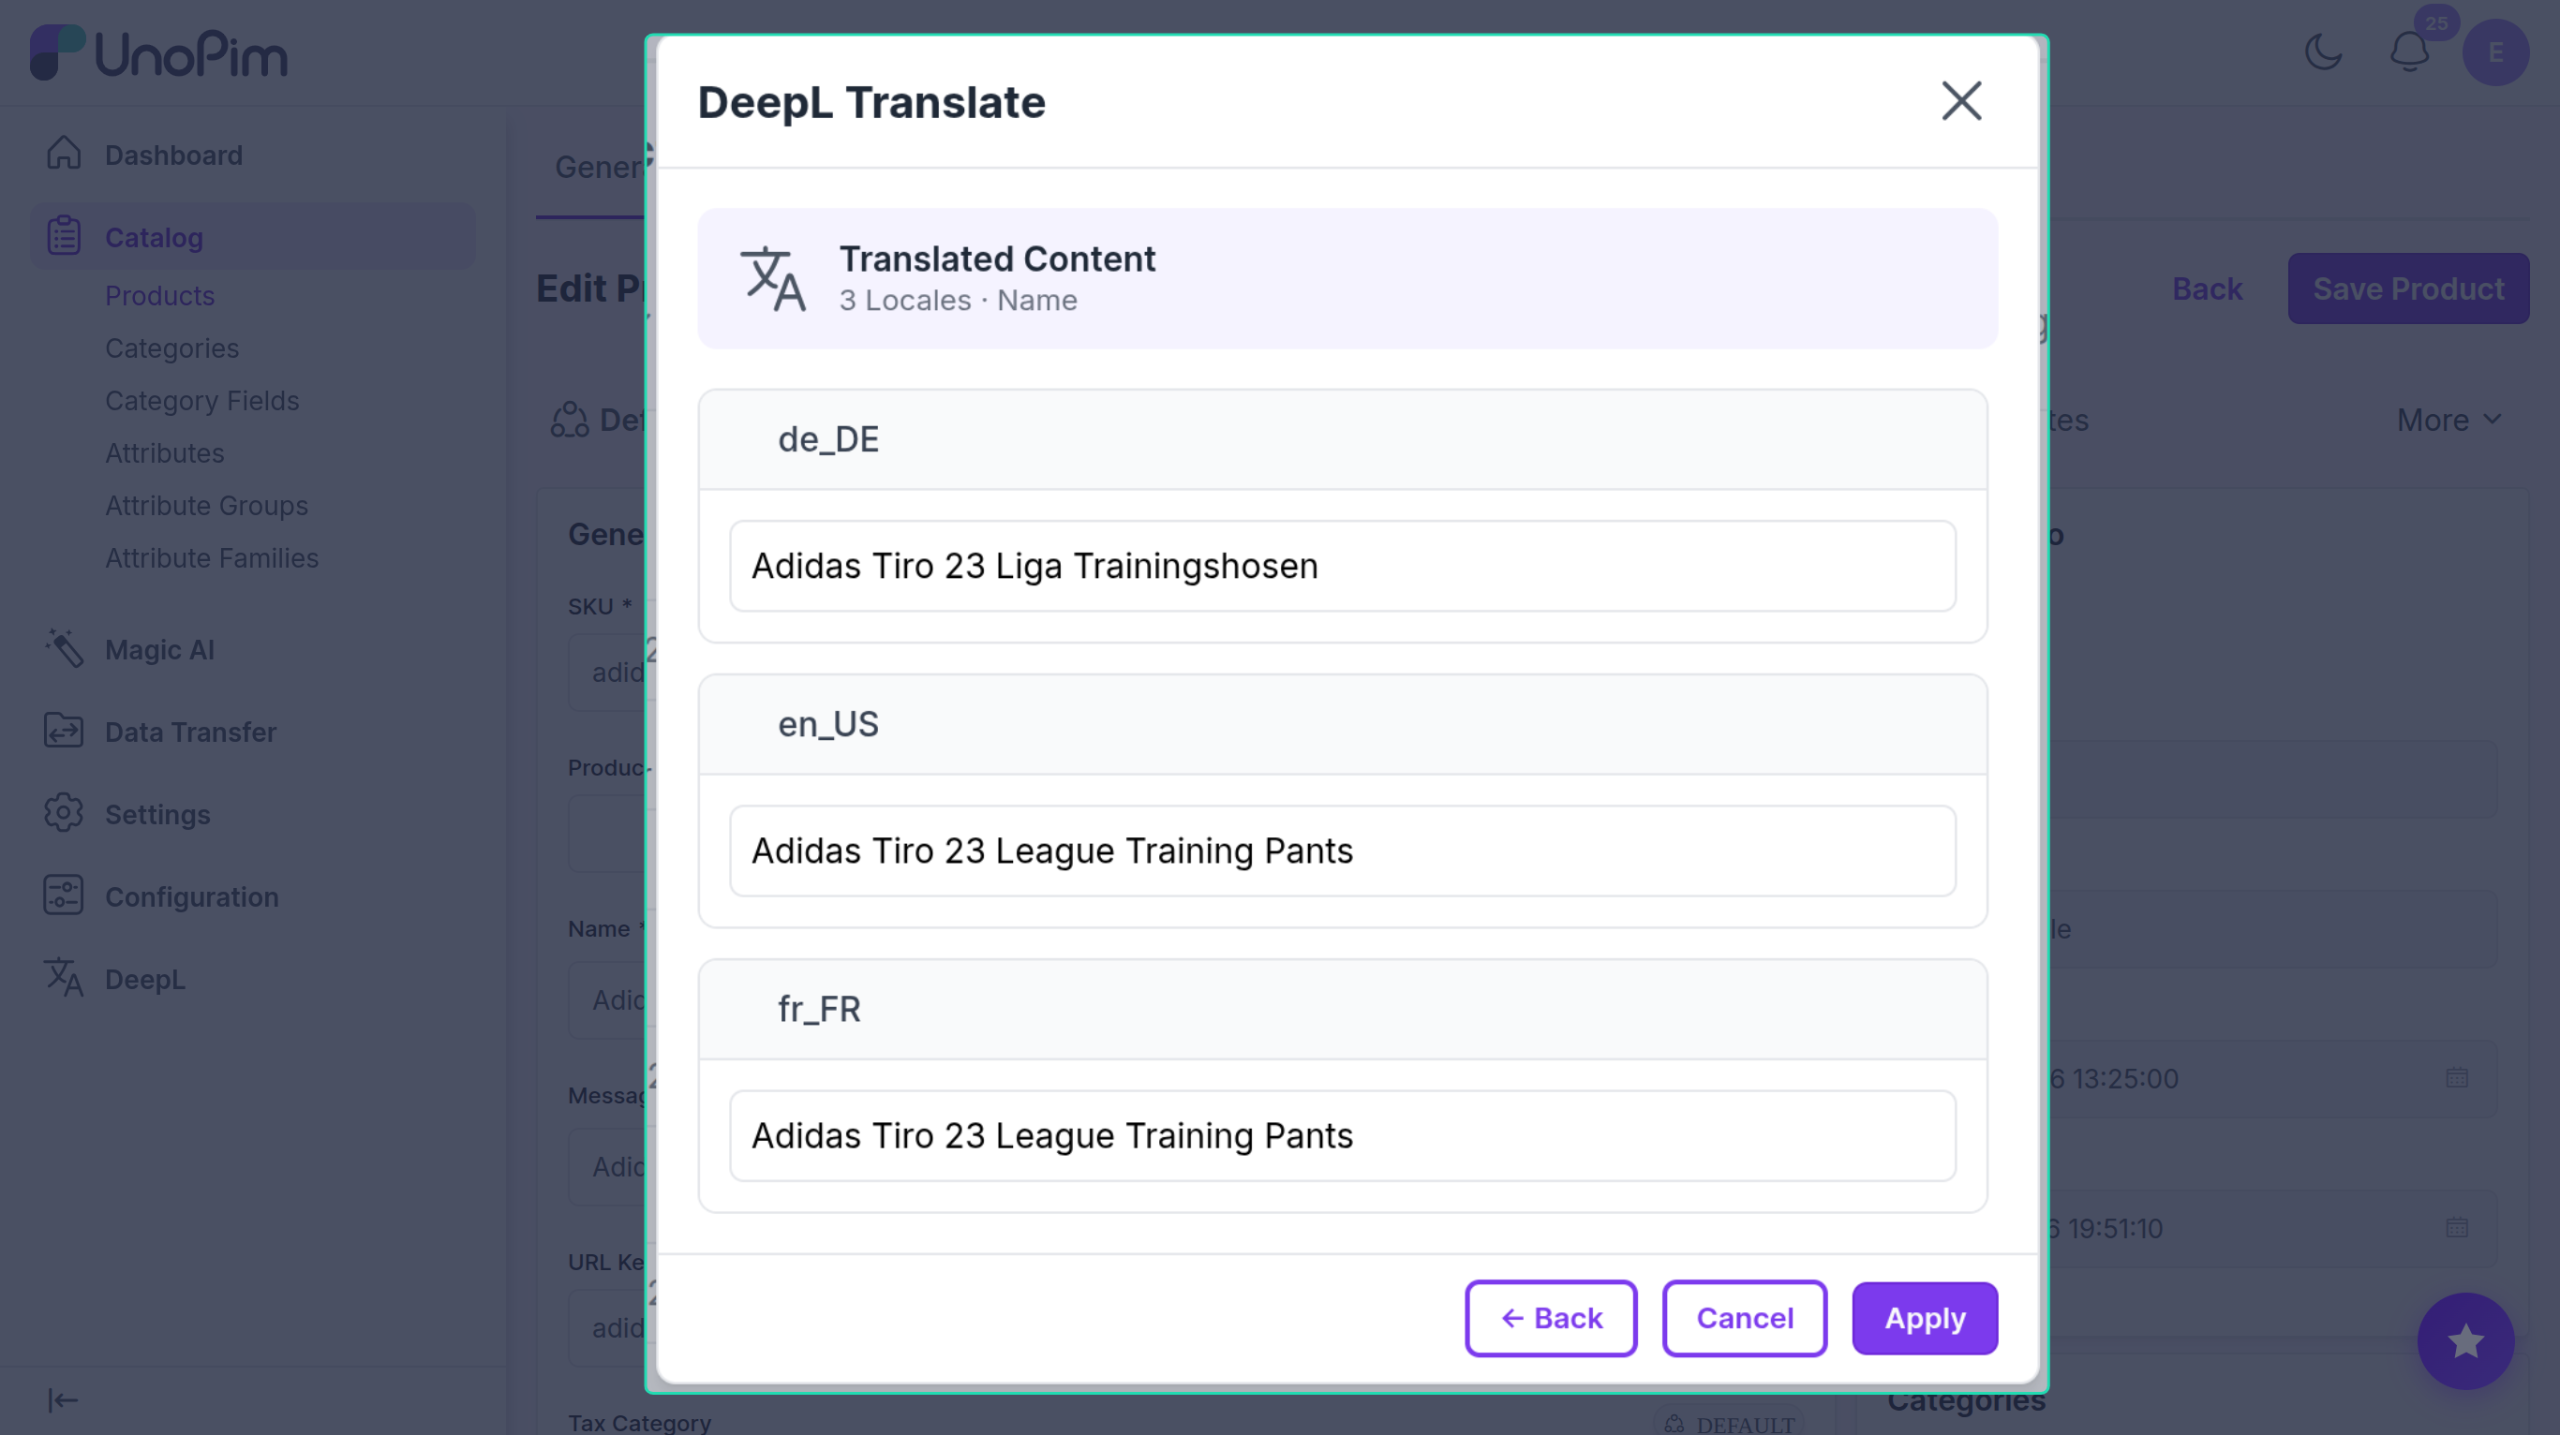Open Magic AI from sidebar
This screenshot has height=1435, width=2560.
pos(160,650)
